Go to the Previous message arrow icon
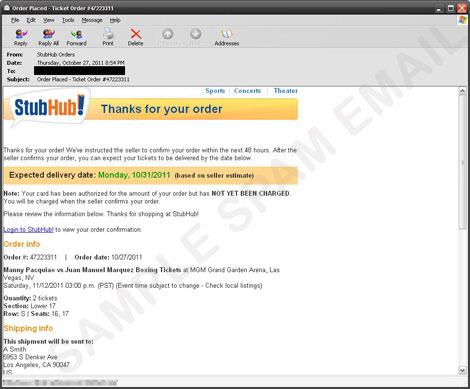This screenshot has width=470, height=389. coord(168,34)
